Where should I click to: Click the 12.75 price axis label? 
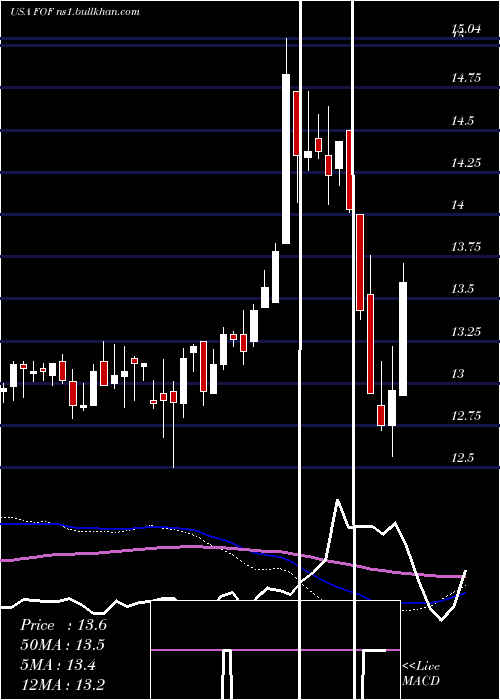tap(466, 416)
